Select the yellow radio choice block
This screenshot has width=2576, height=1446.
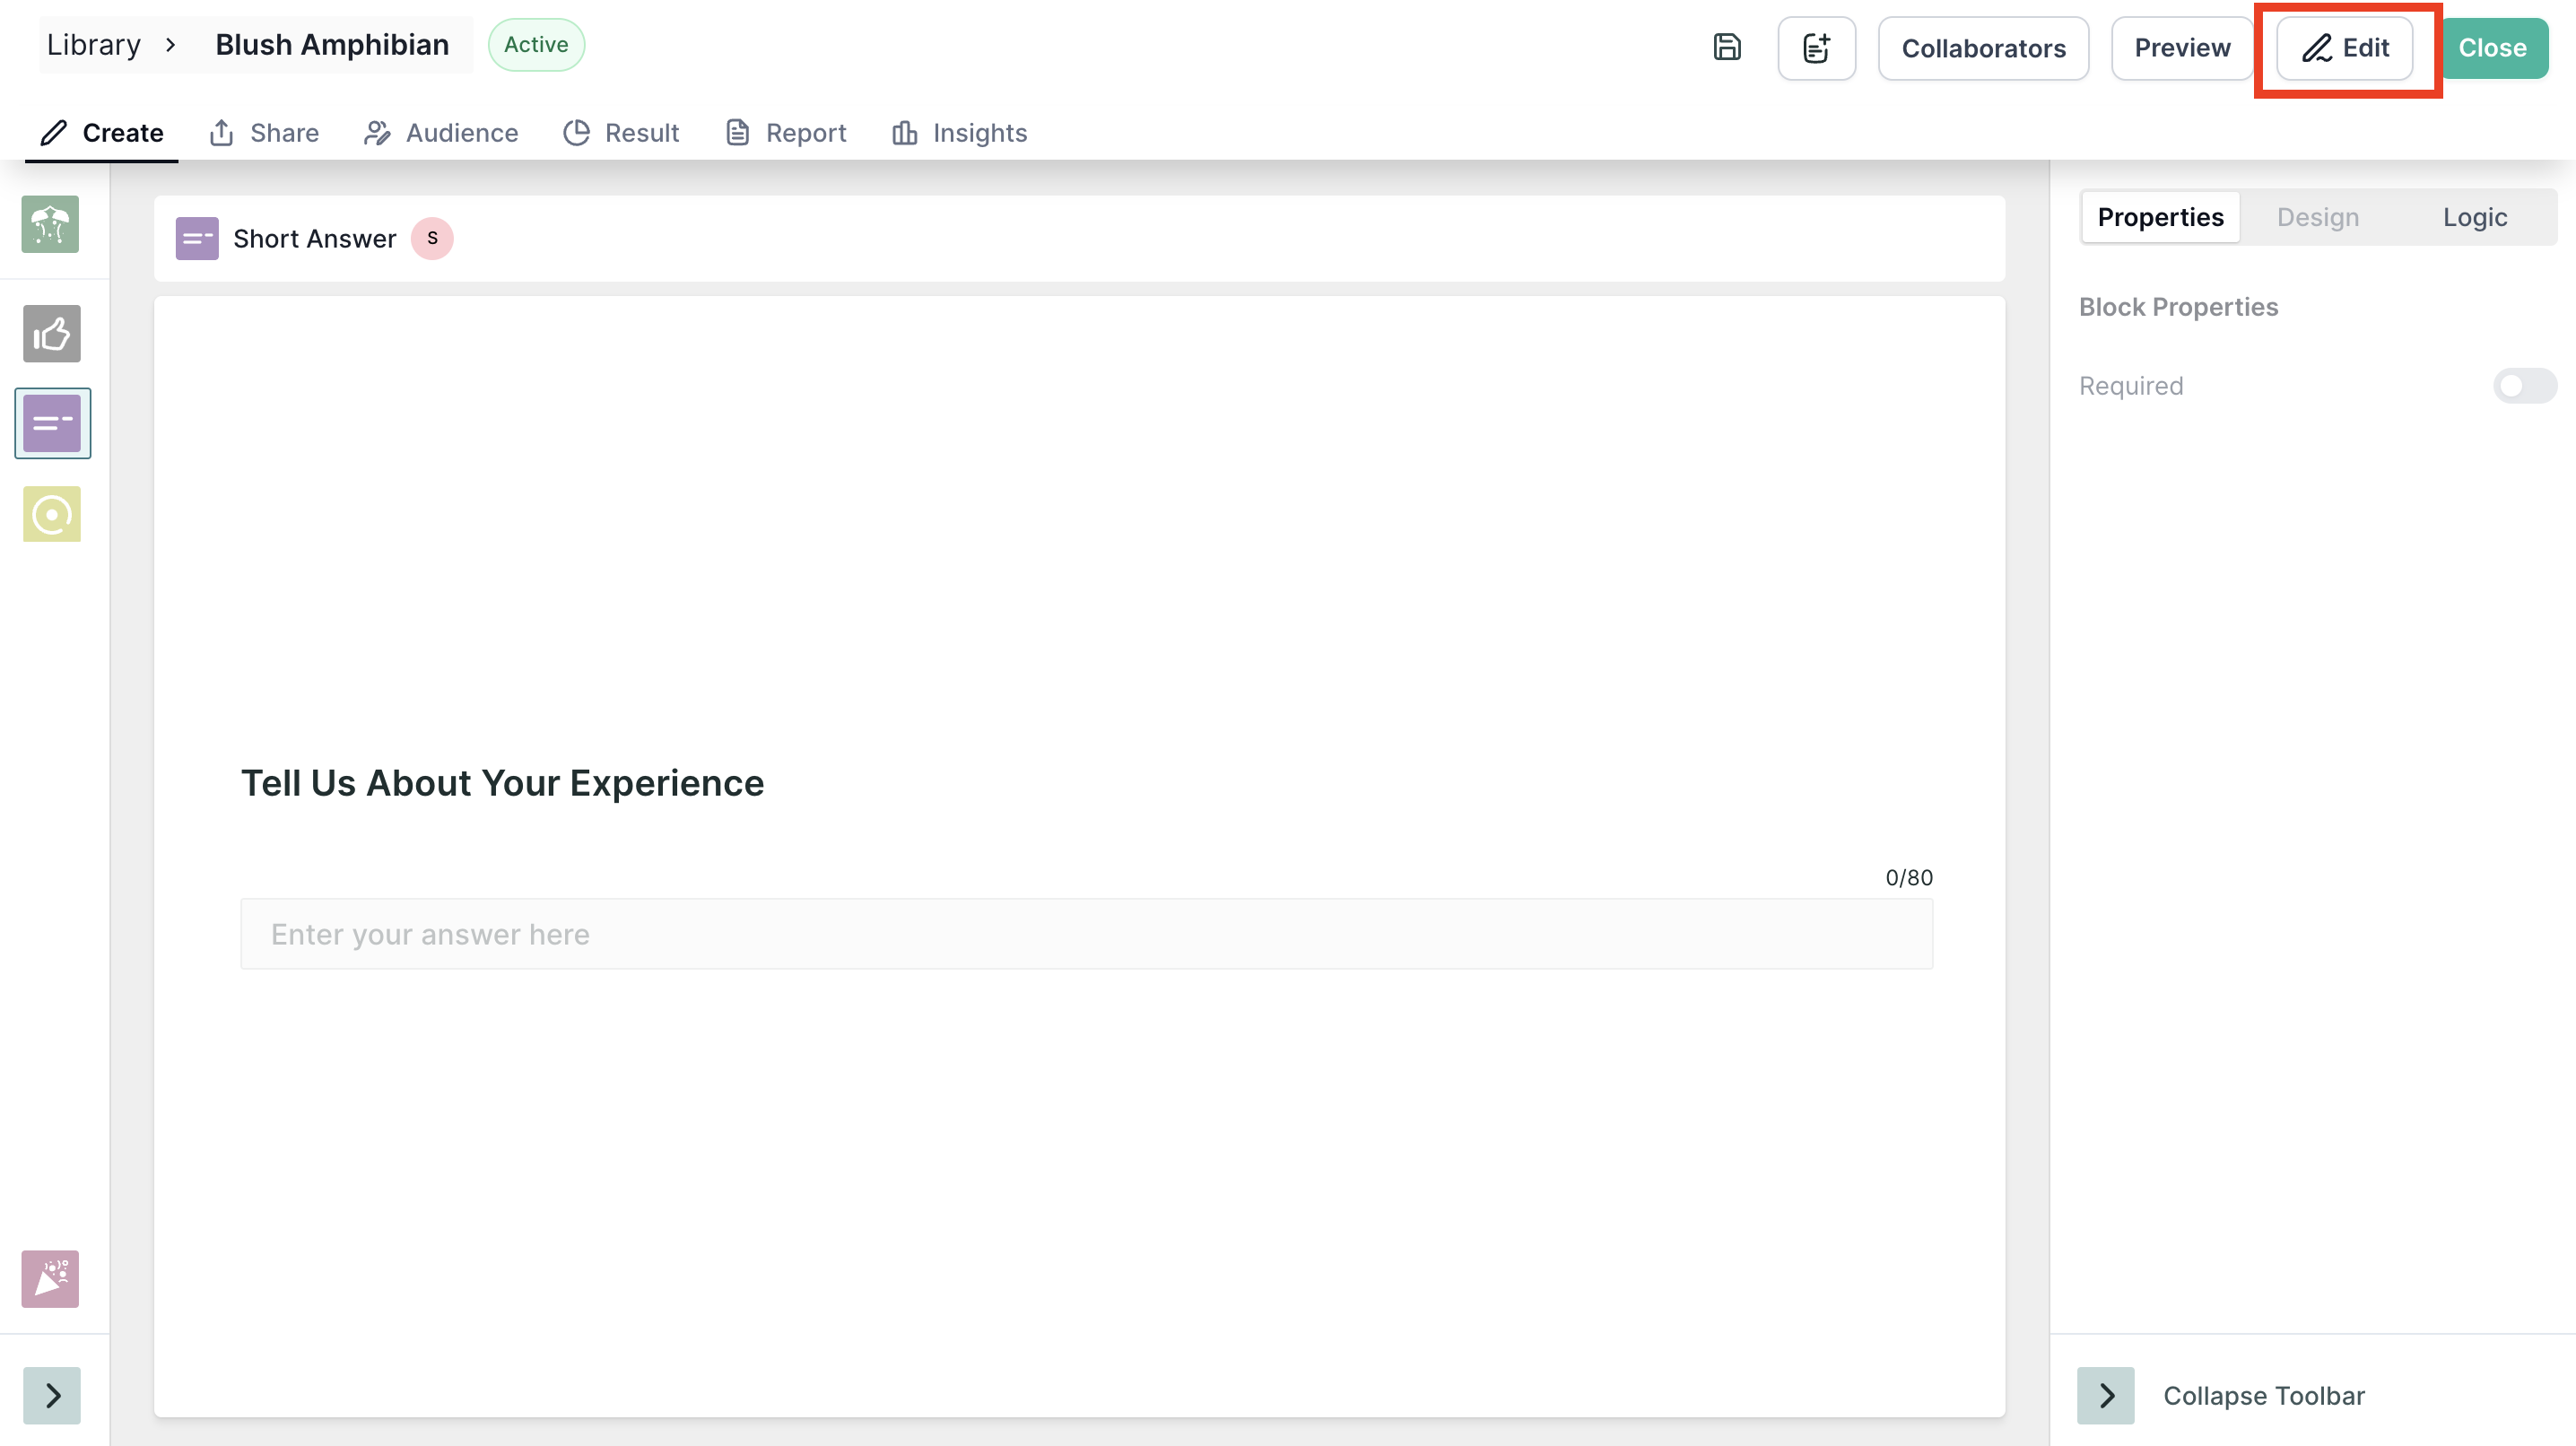(x=52, y=514)
